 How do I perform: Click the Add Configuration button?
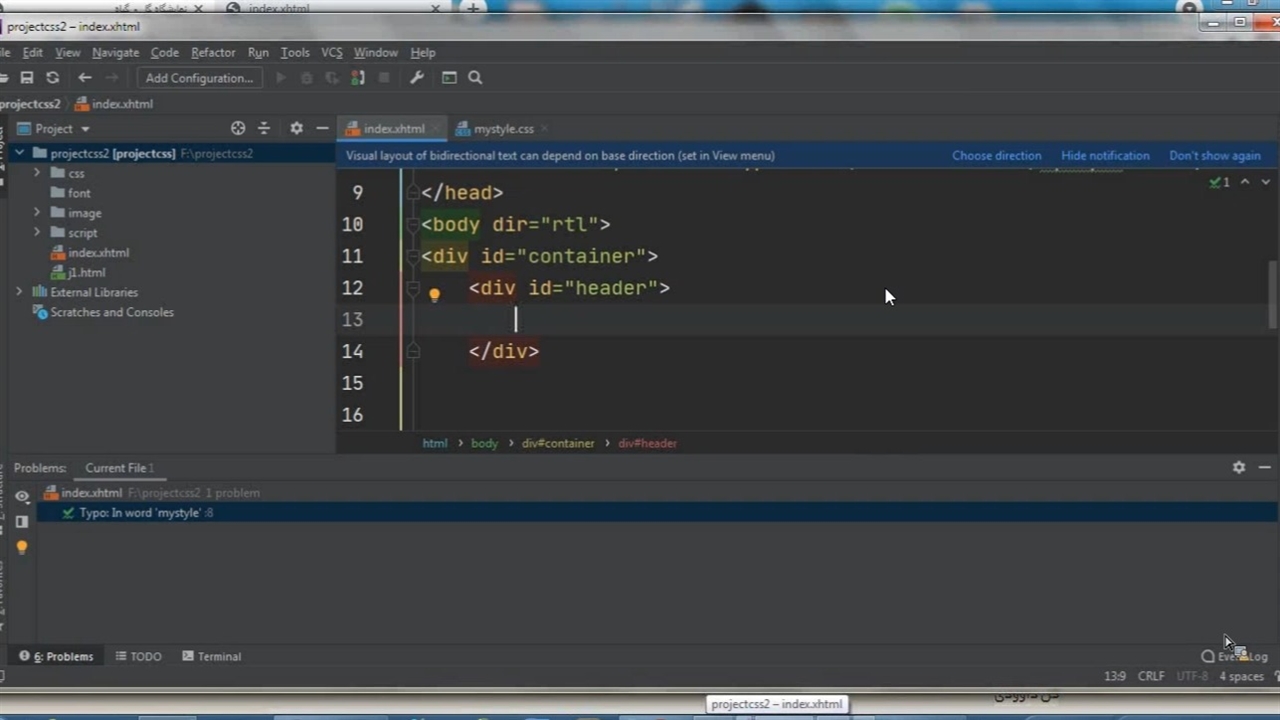(x=199, y=78)
